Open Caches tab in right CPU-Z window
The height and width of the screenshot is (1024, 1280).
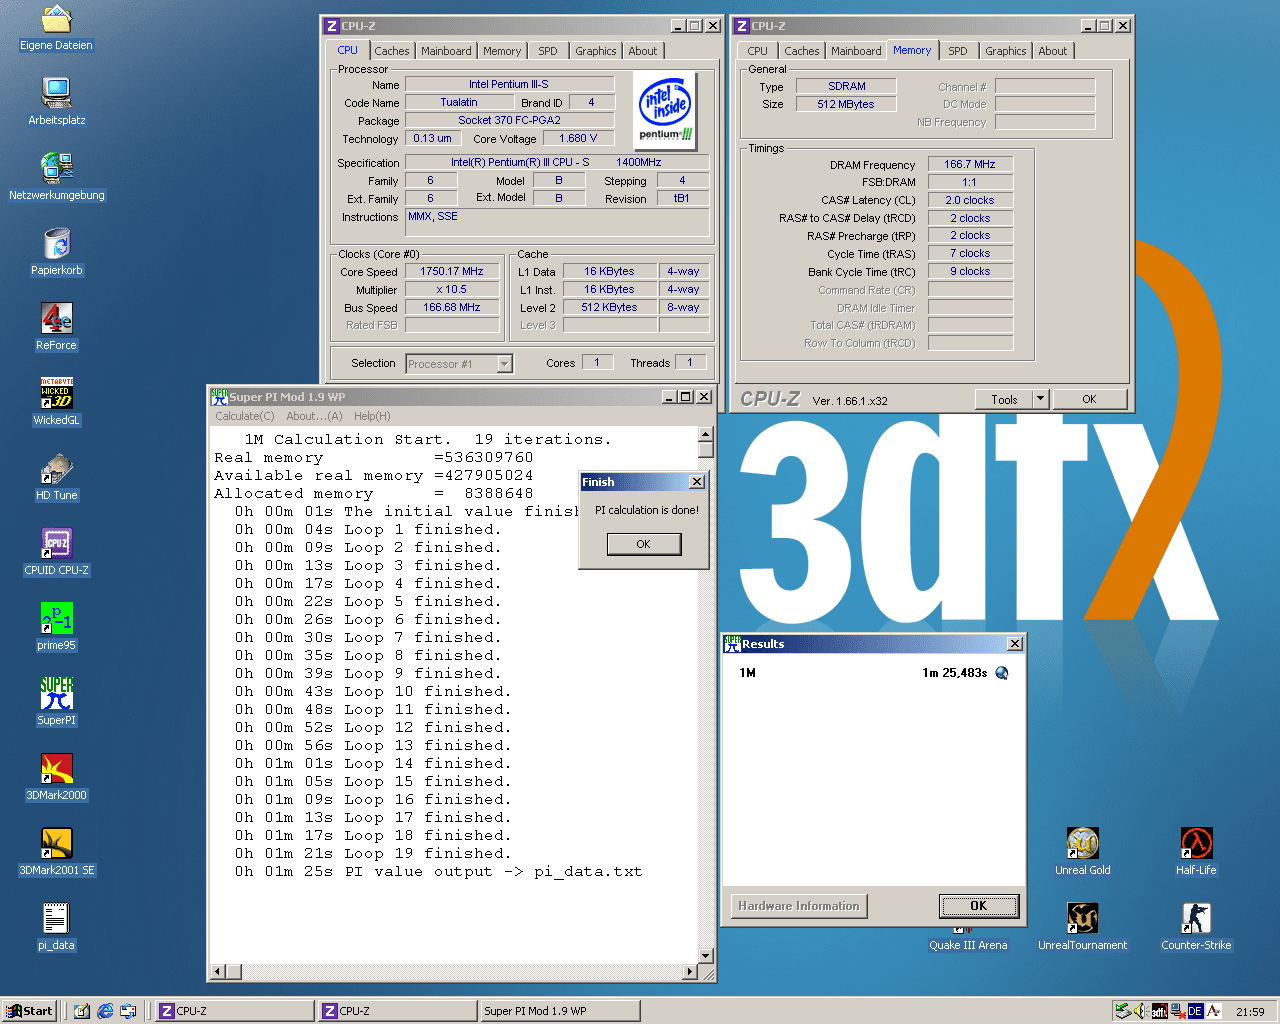click(x=802, y=51)
